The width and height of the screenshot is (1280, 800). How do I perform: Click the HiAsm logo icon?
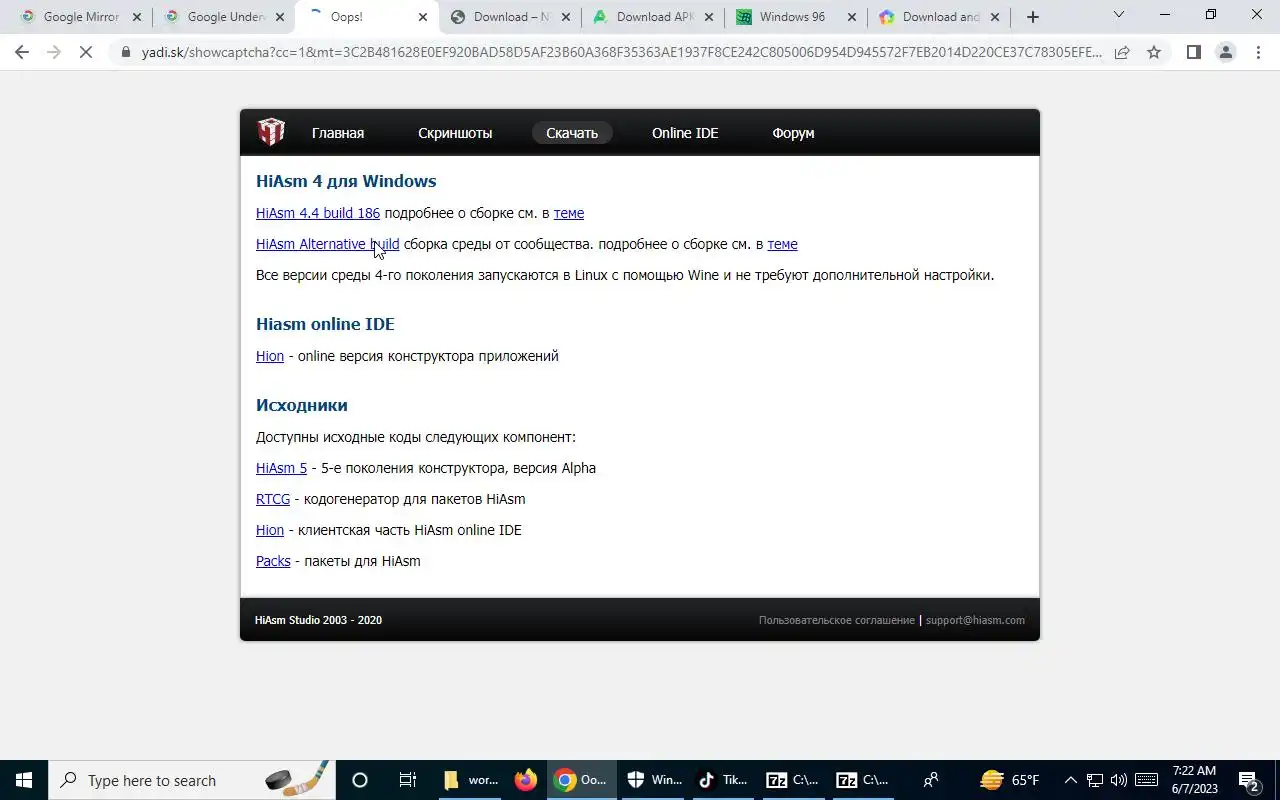[270, 132]
